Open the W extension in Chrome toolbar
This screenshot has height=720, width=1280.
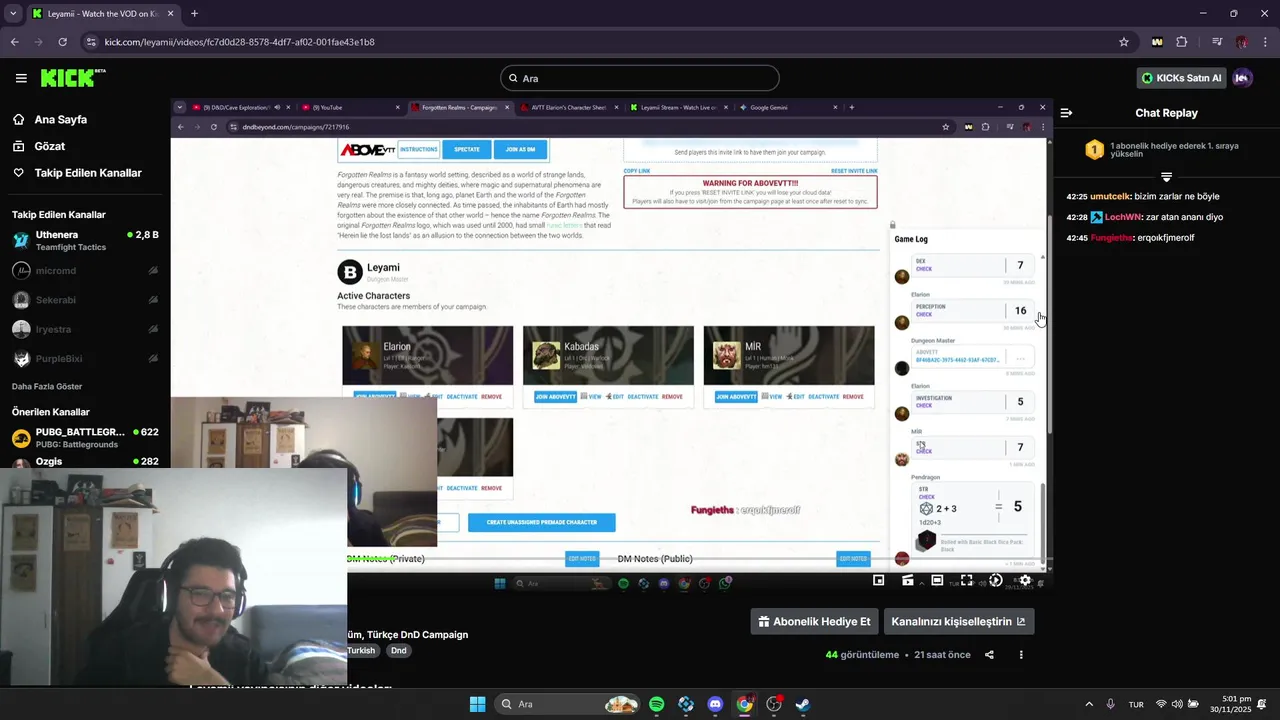point(1157,42)
